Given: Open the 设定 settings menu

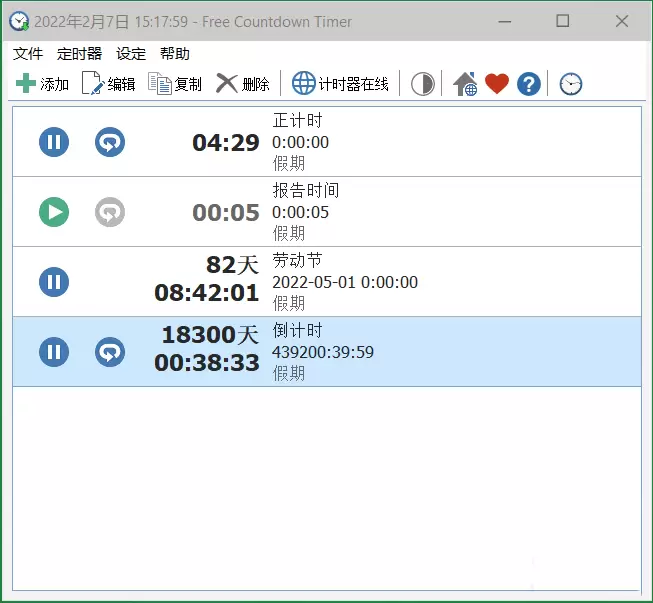Looking at the screenshot, I should pos(131,54).
